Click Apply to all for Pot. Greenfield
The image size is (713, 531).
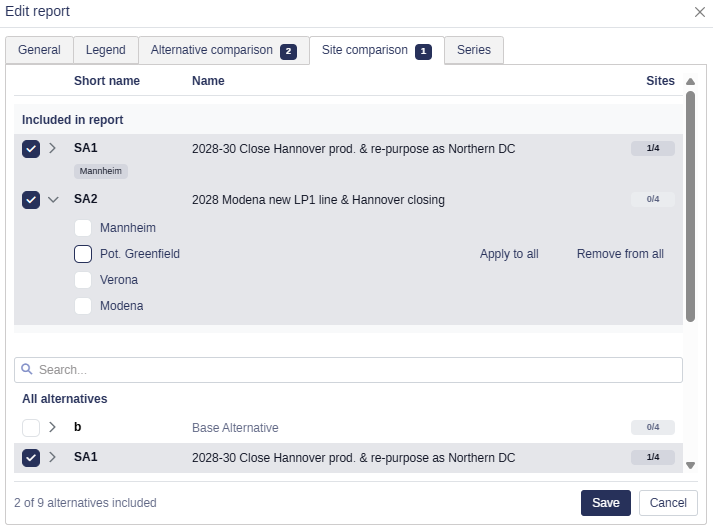pyautogui.click(x=509, y=254)
